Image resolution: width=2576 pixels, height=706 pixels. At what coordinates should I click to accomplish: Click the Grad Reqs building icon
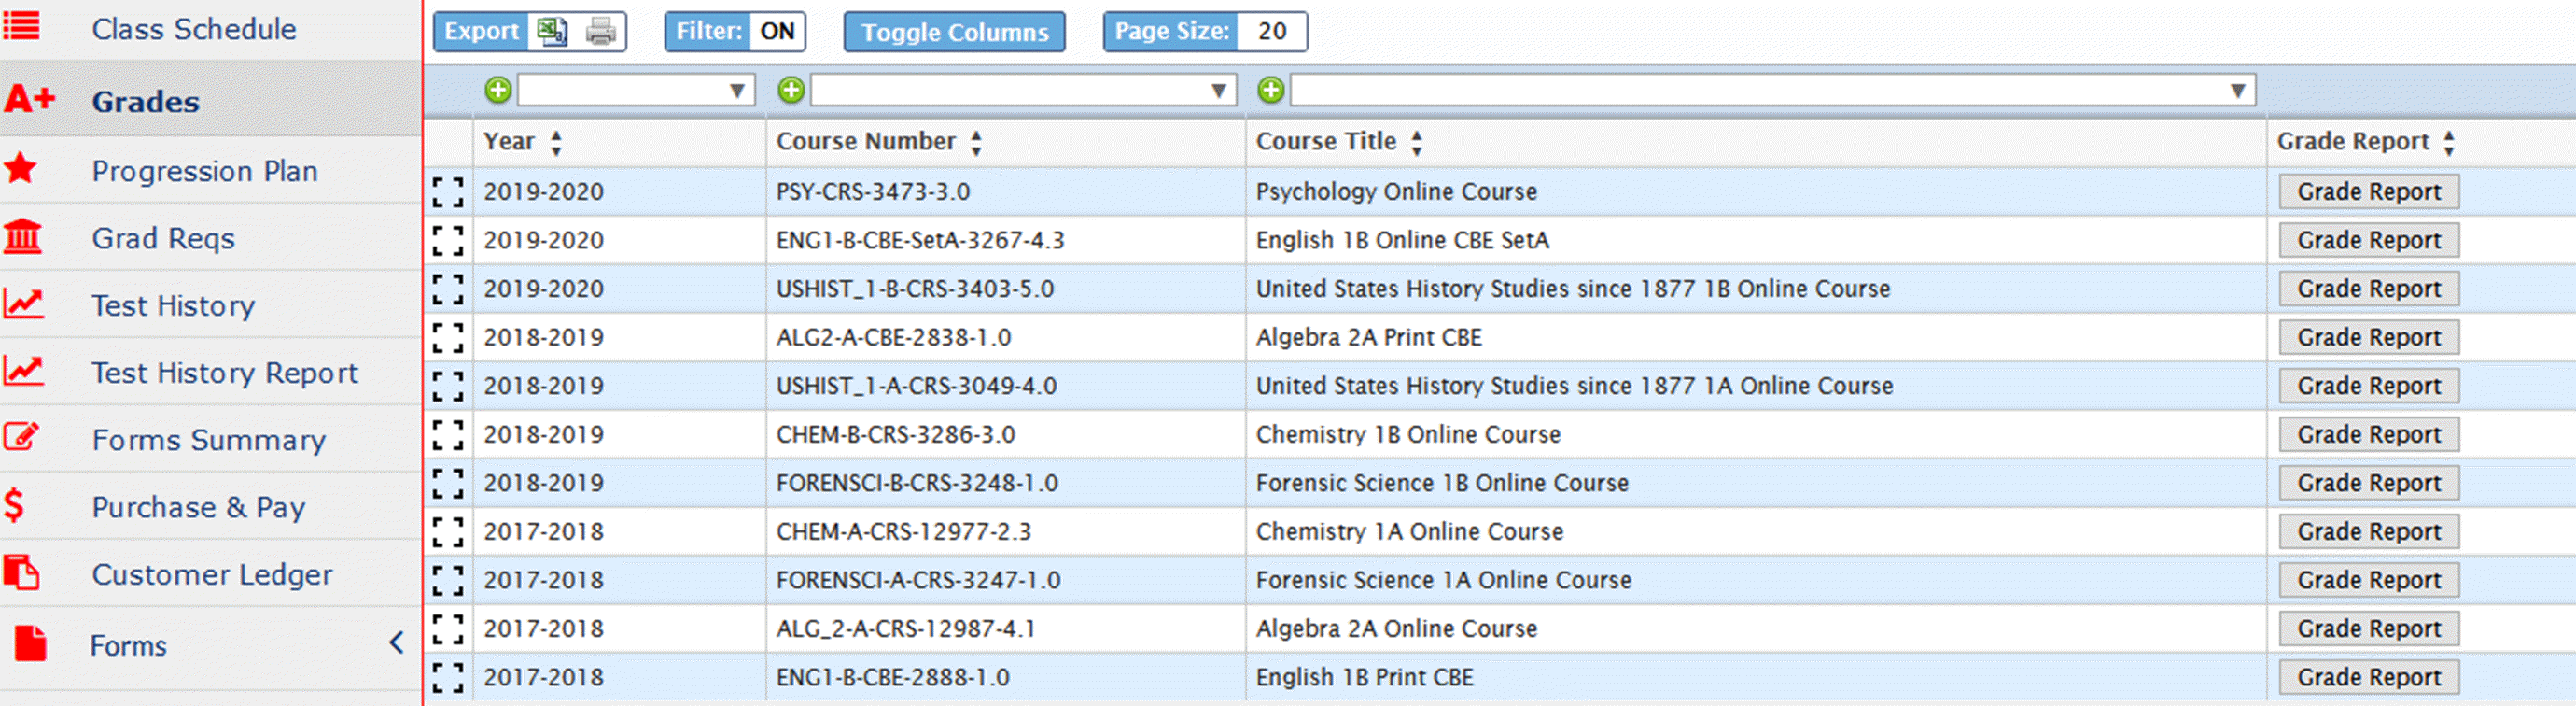click(23, 237)
